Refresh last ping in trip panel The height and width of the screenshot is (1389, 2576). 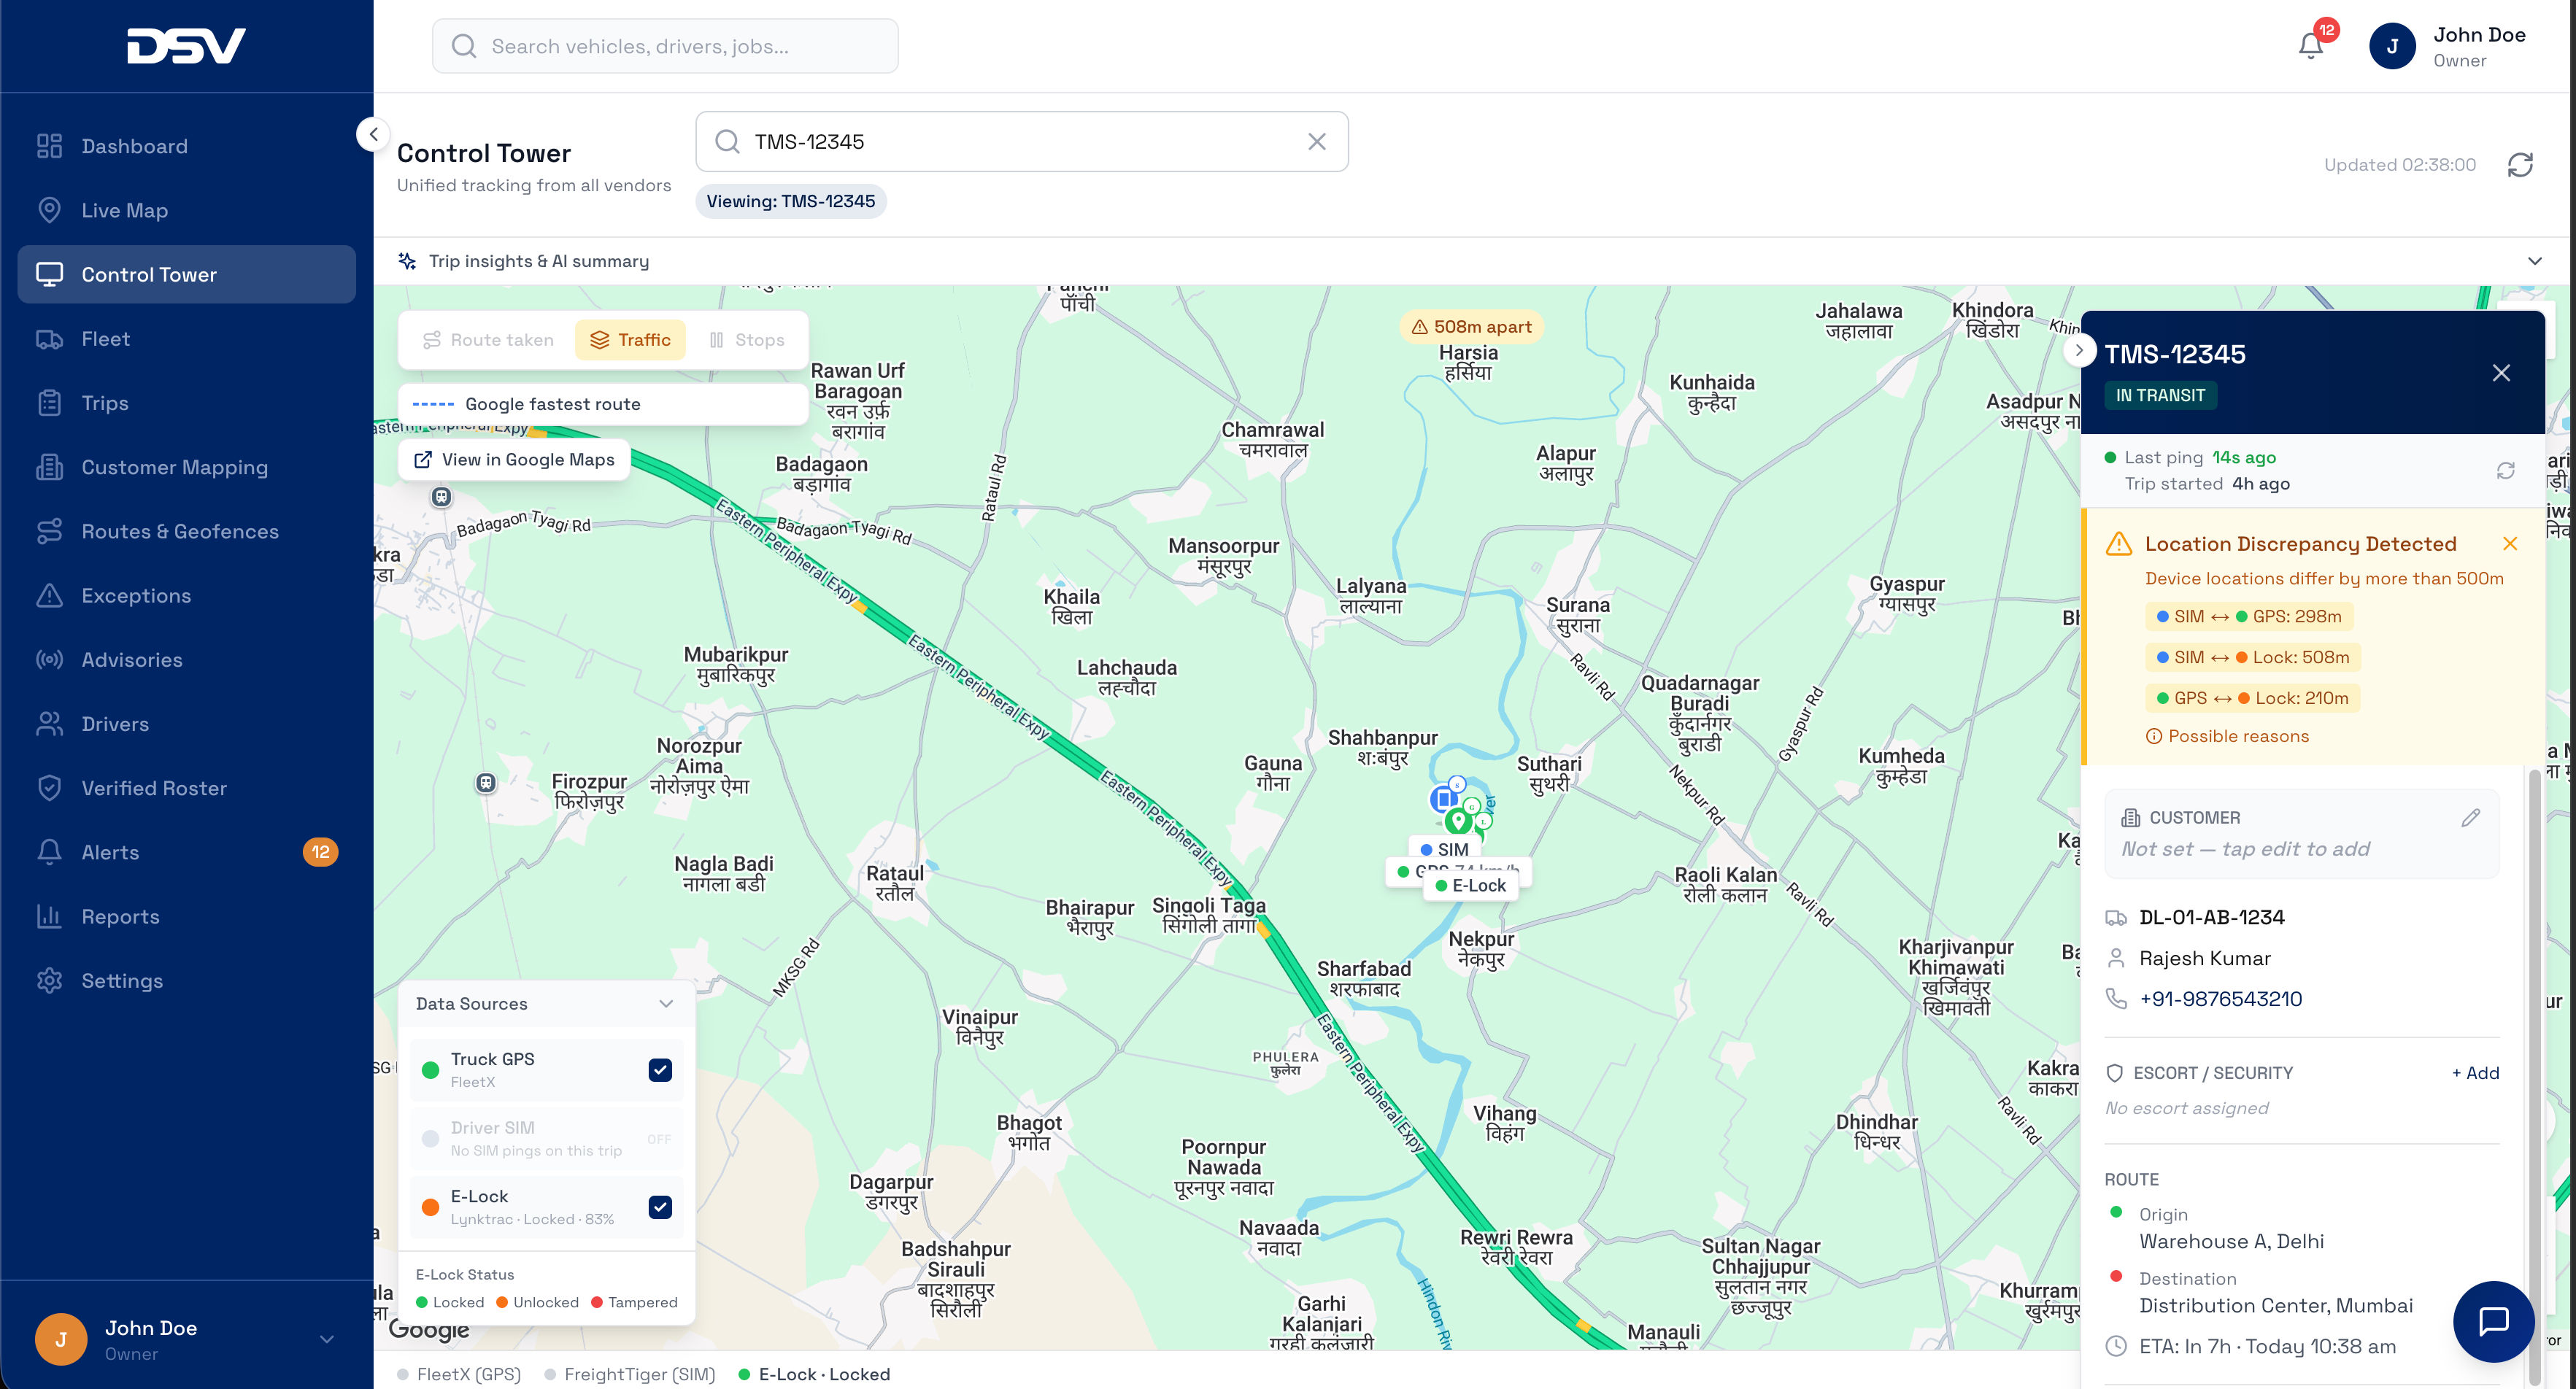click(x=2505, y=470)
